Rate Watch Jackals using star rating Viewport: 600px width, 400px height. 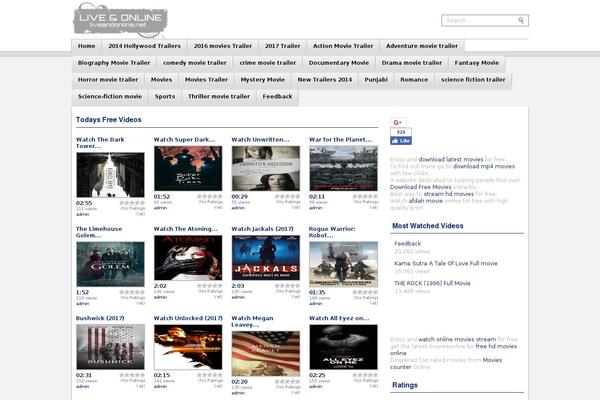287,286
